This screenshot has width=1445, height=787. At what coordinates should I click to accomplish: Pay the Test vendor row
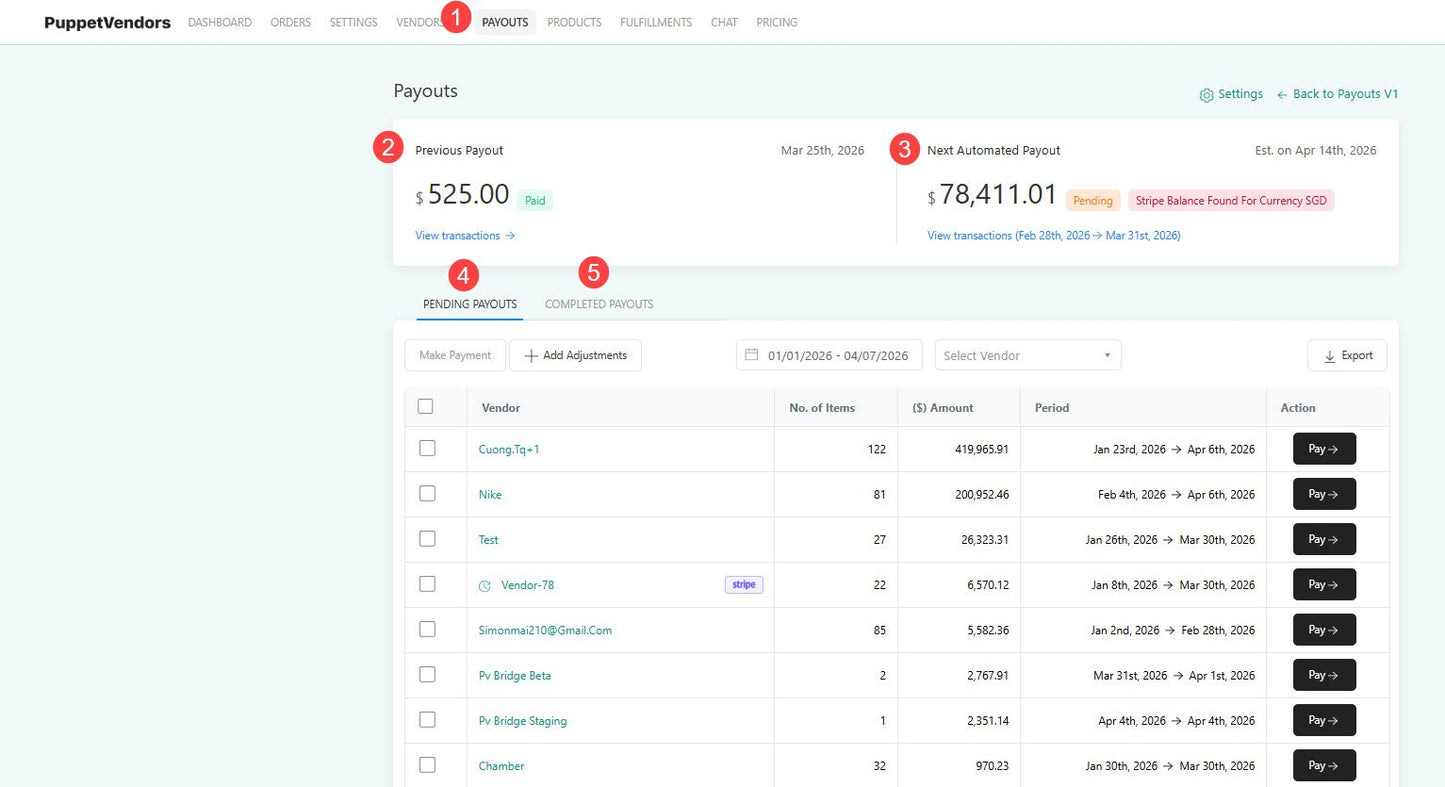coord(1324,539)
